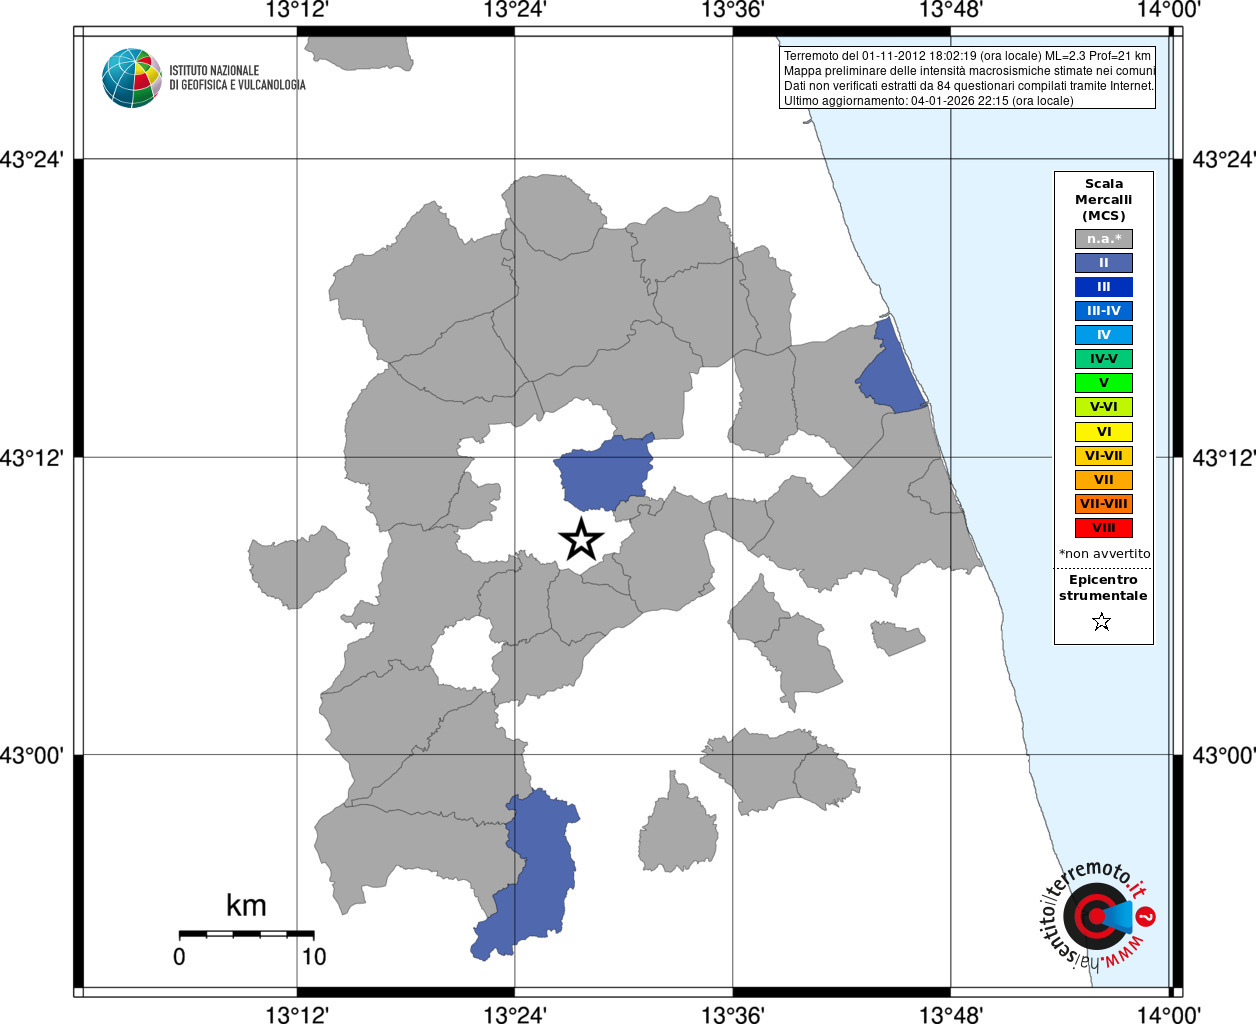Click the '10' scale bar value
Viewport: 1256px width, 1024px height.
tap(314, 957)
